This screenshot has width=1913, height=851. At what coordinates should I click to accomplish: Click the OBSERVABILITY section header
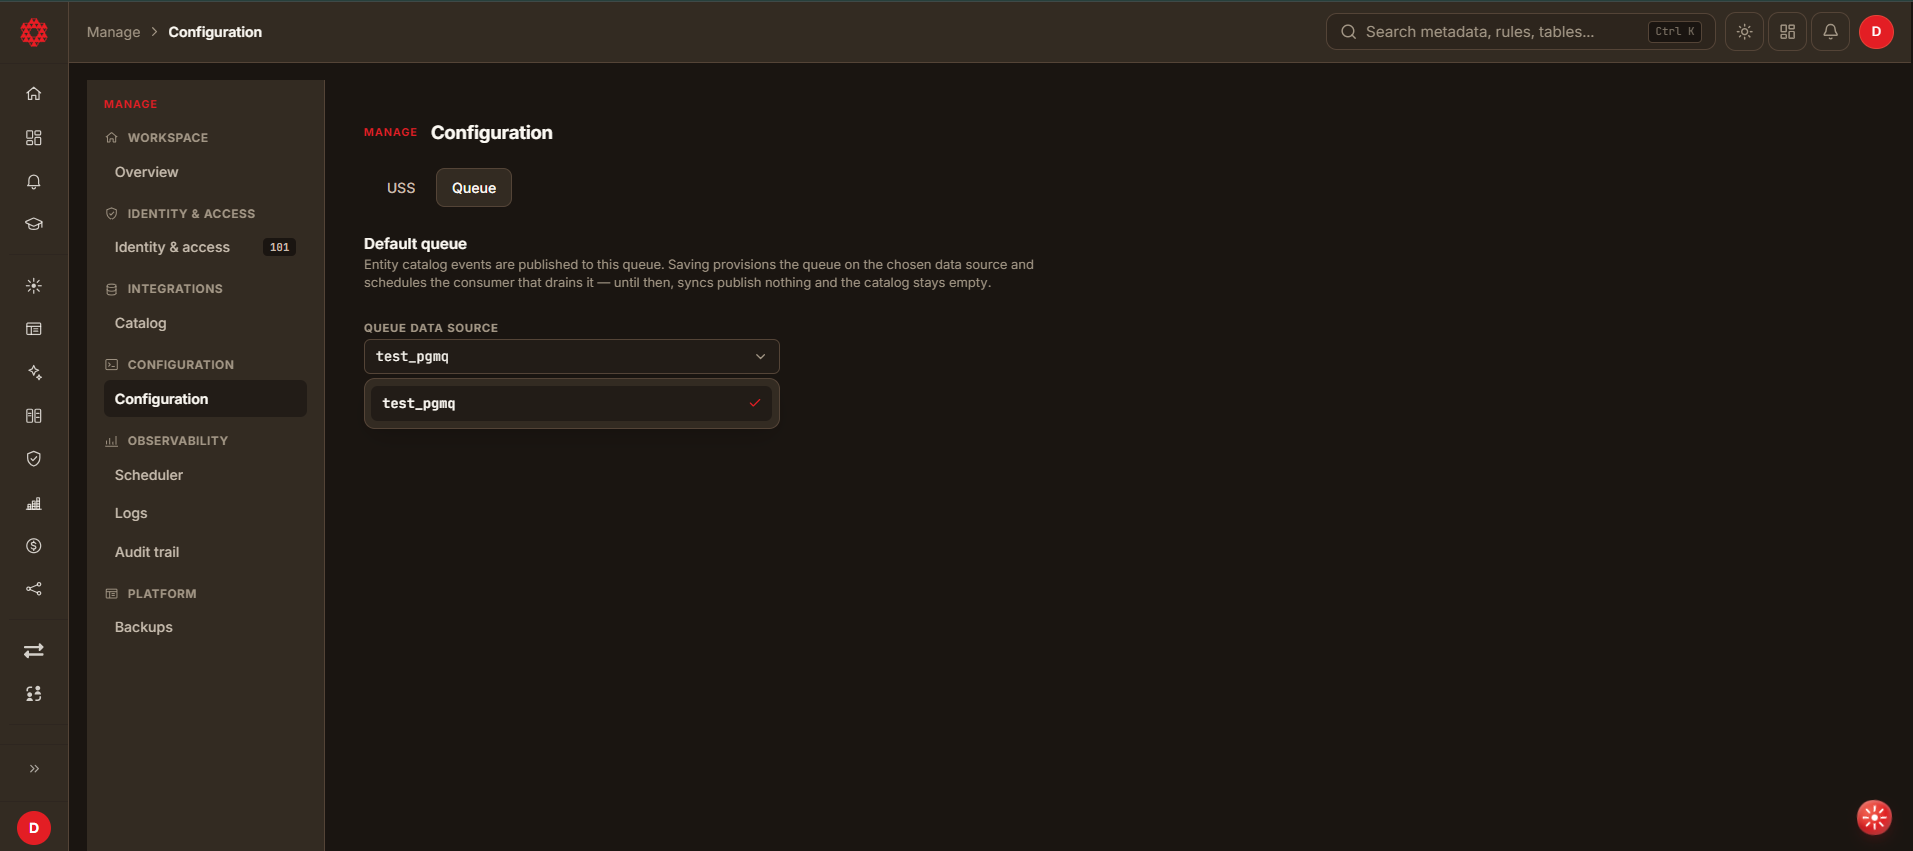click(x=177, y=441)
